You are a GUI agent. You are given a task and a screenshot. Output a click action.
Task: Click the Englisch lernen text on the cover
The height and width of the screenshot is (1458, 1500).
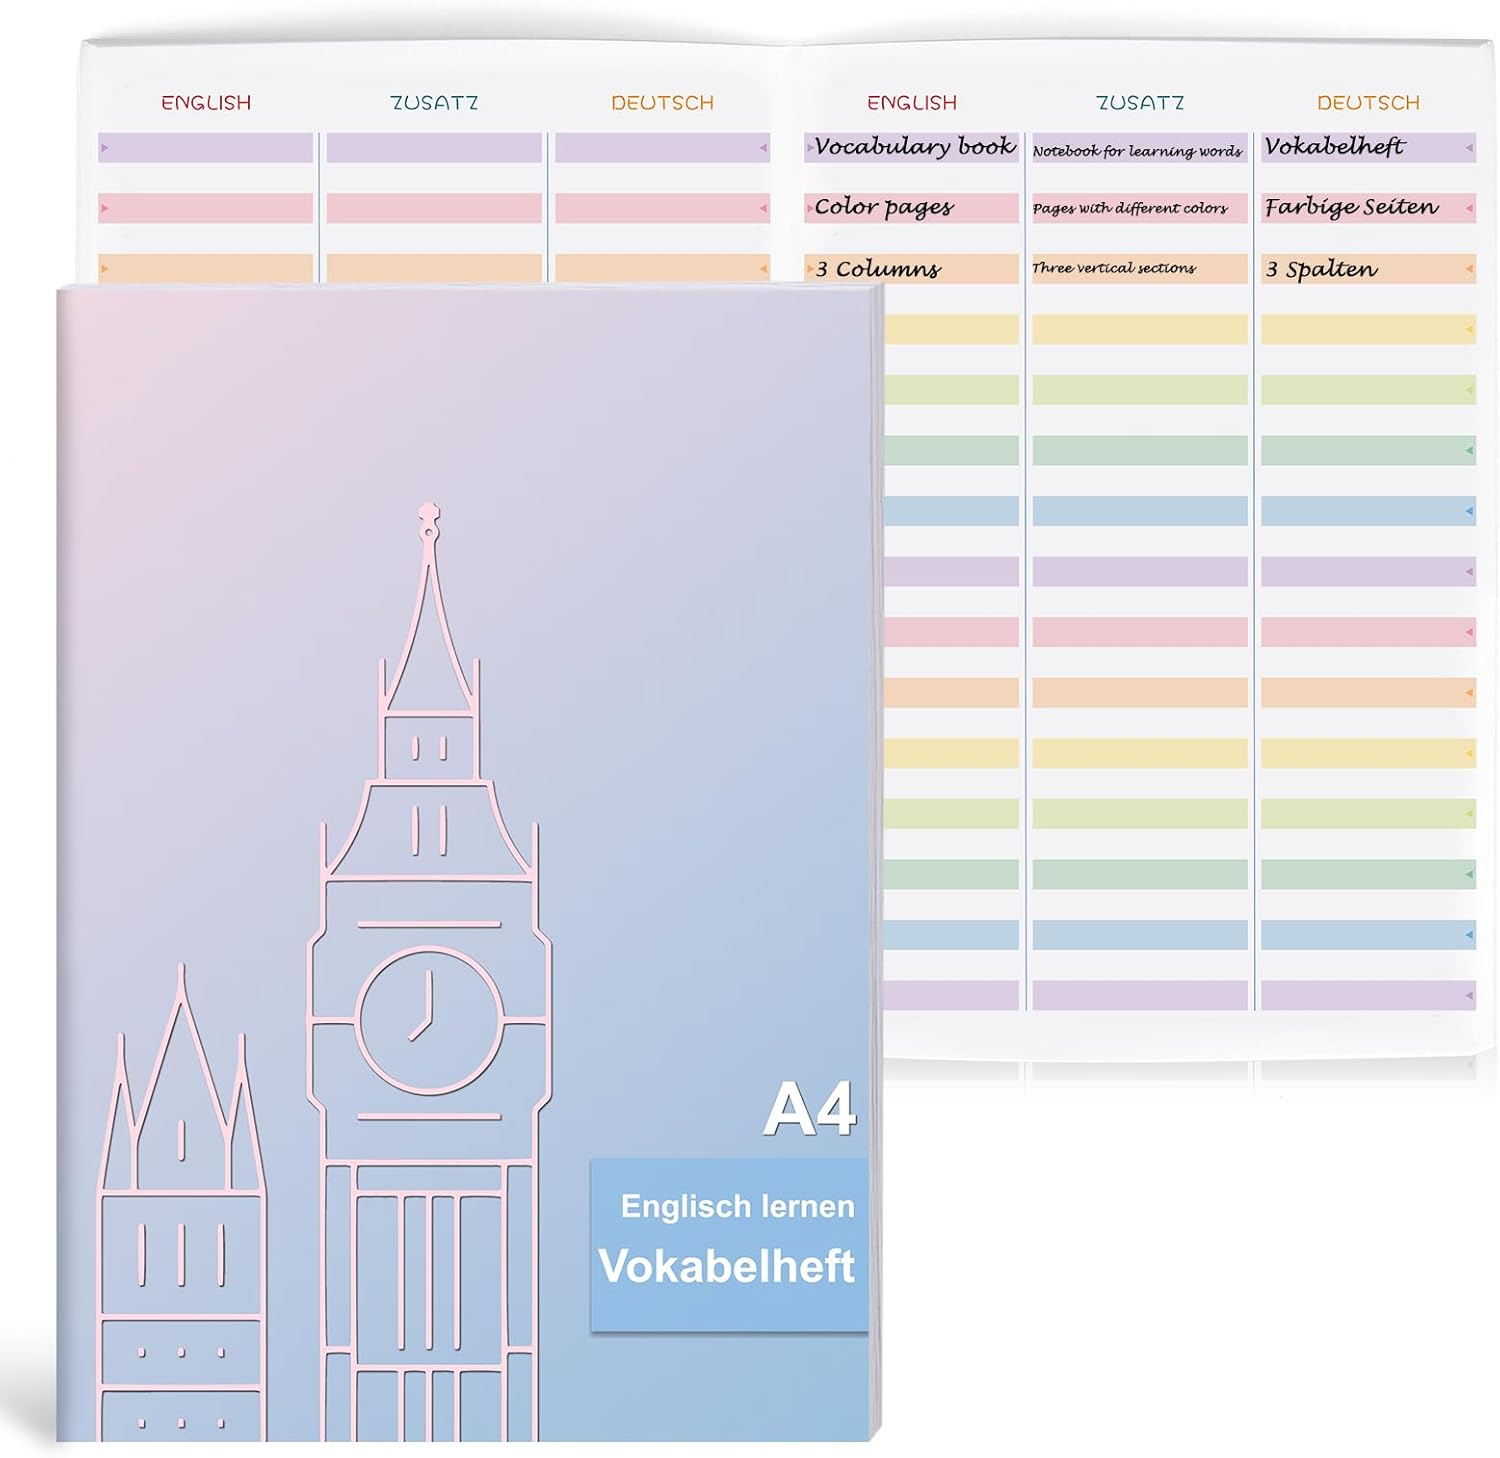737,1206
